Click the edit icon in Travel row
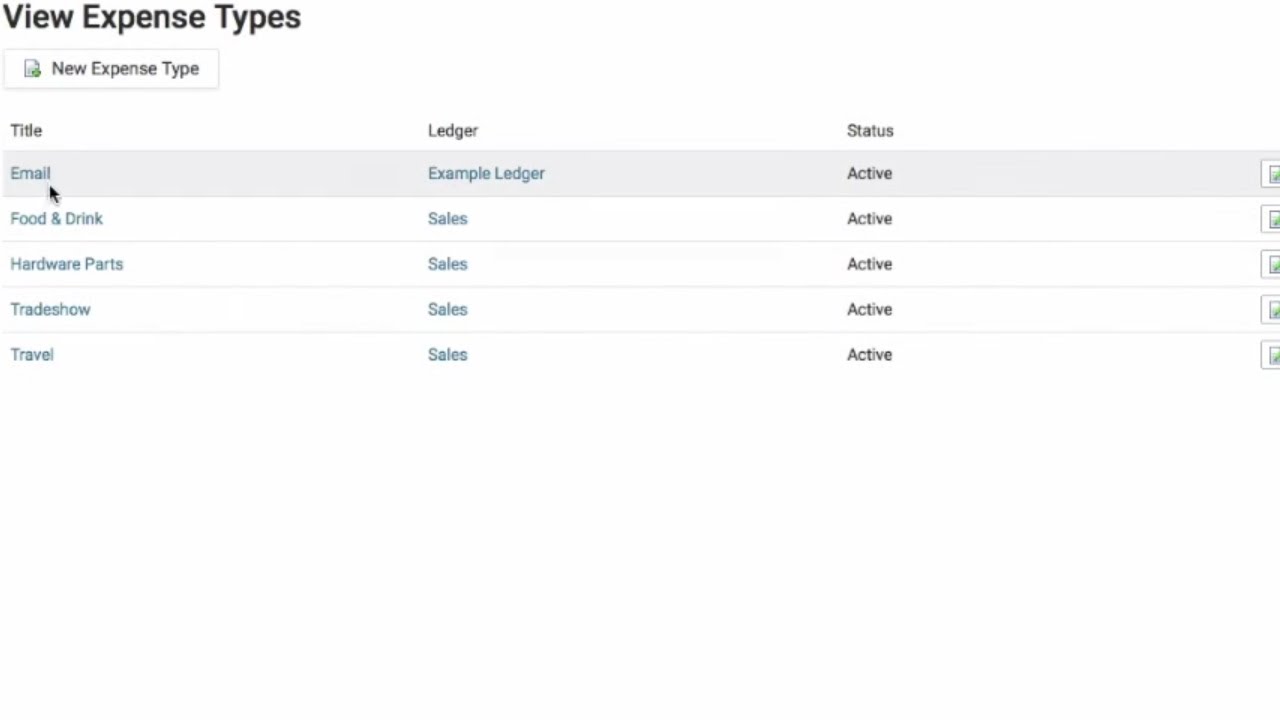This screenshot has width=1280, height=720. click(x=1271, y=355)
